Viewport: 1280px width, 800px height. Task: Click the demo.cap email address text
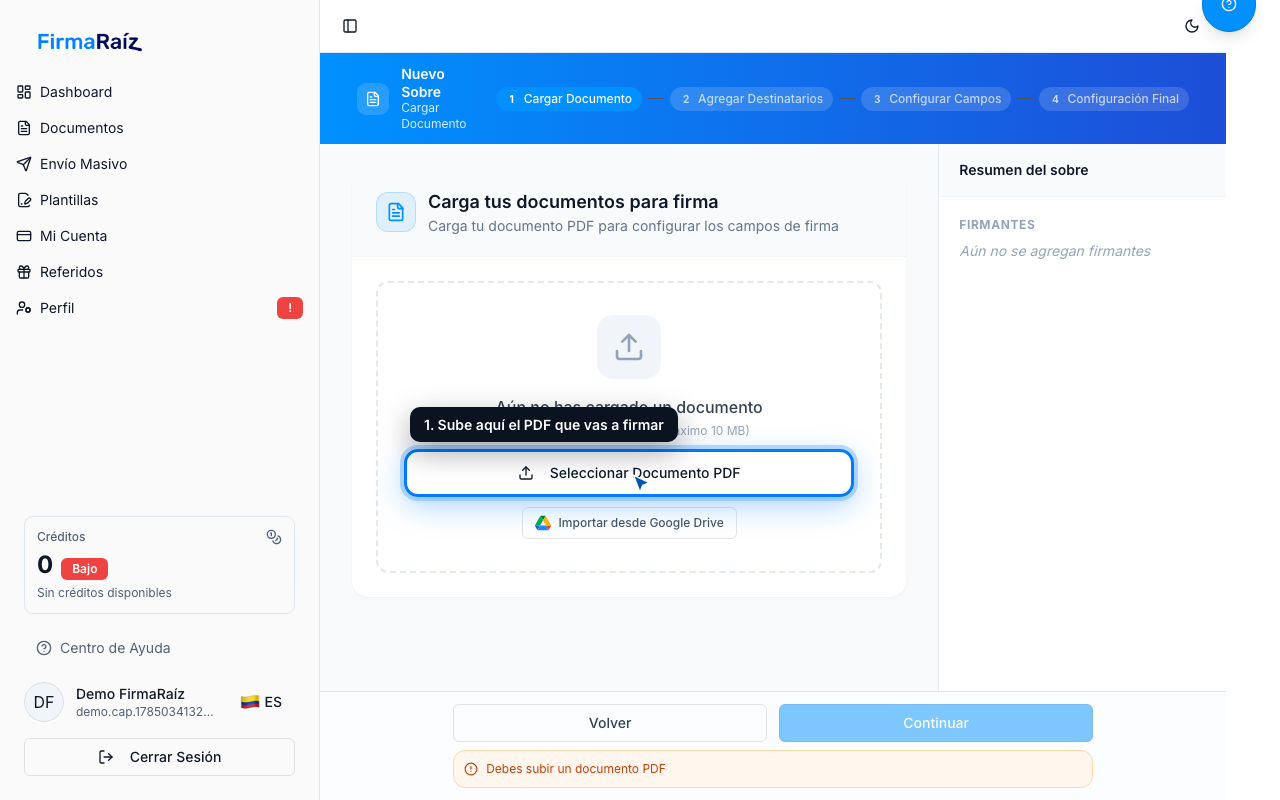[x=145, y=712]
